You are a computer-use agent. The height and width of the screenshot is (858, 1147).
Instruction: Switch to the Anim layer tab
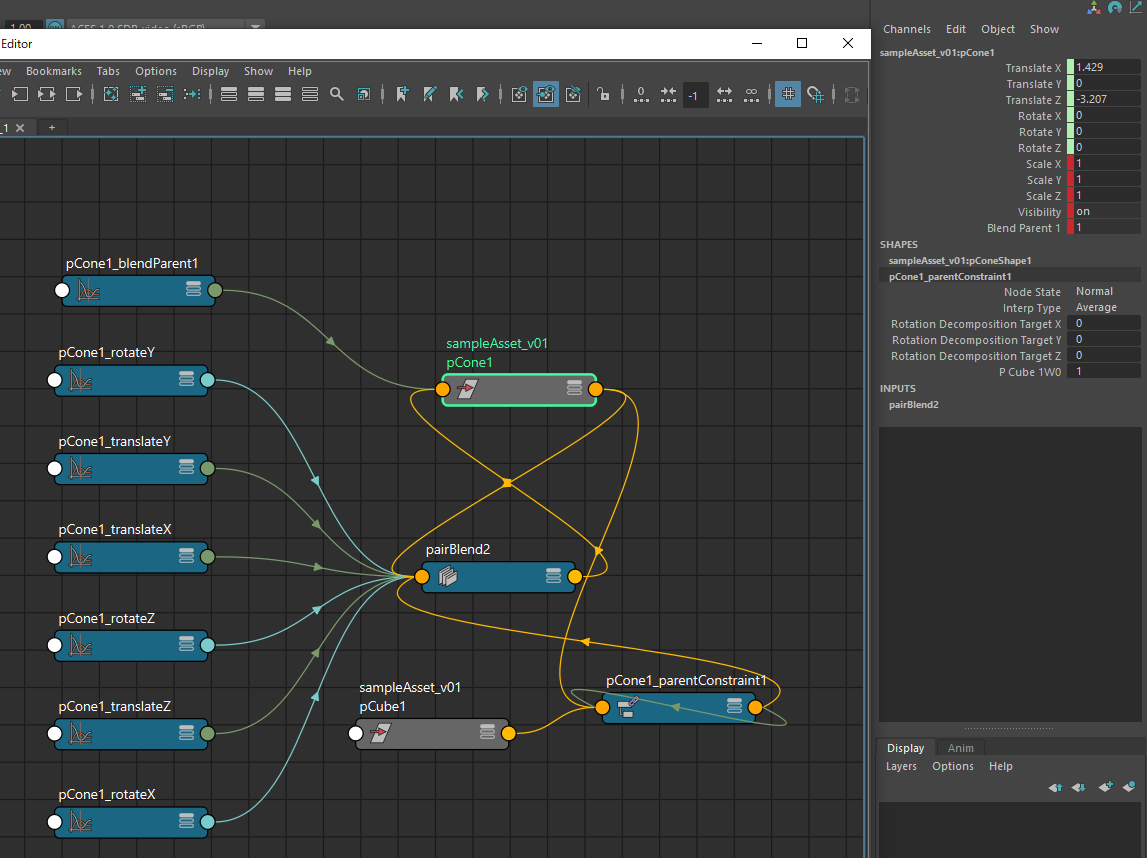coord(960,748)
